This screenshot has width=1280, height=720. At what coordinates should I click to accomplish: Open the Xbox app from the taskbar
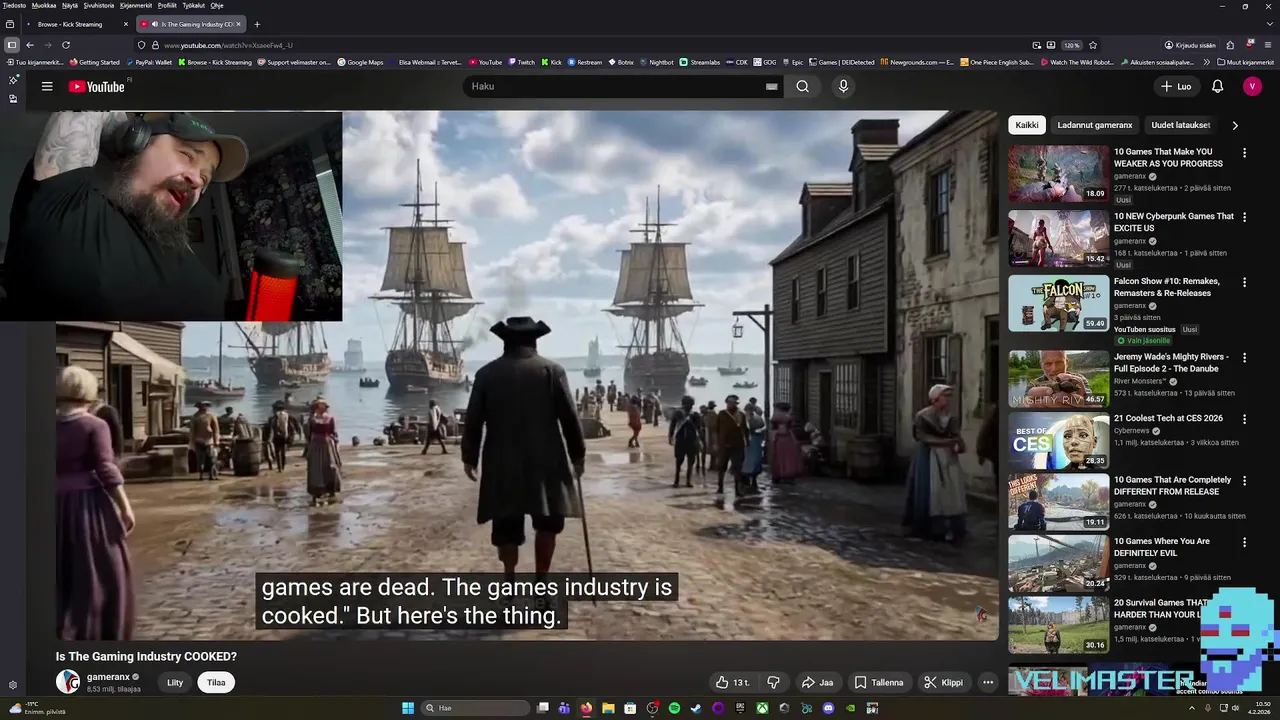(x=762, y=708)
